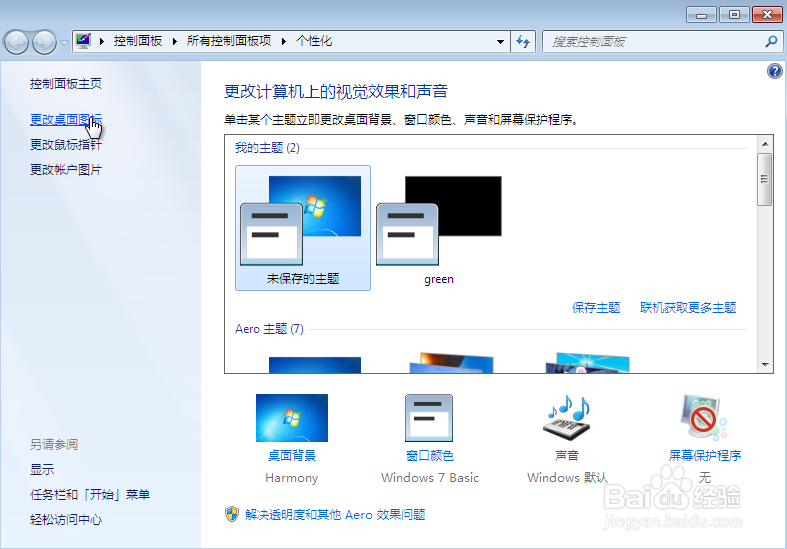Open the recent pages dropdown beside Forward
Viewport: 787px width, 549px height.
(64, 43)
